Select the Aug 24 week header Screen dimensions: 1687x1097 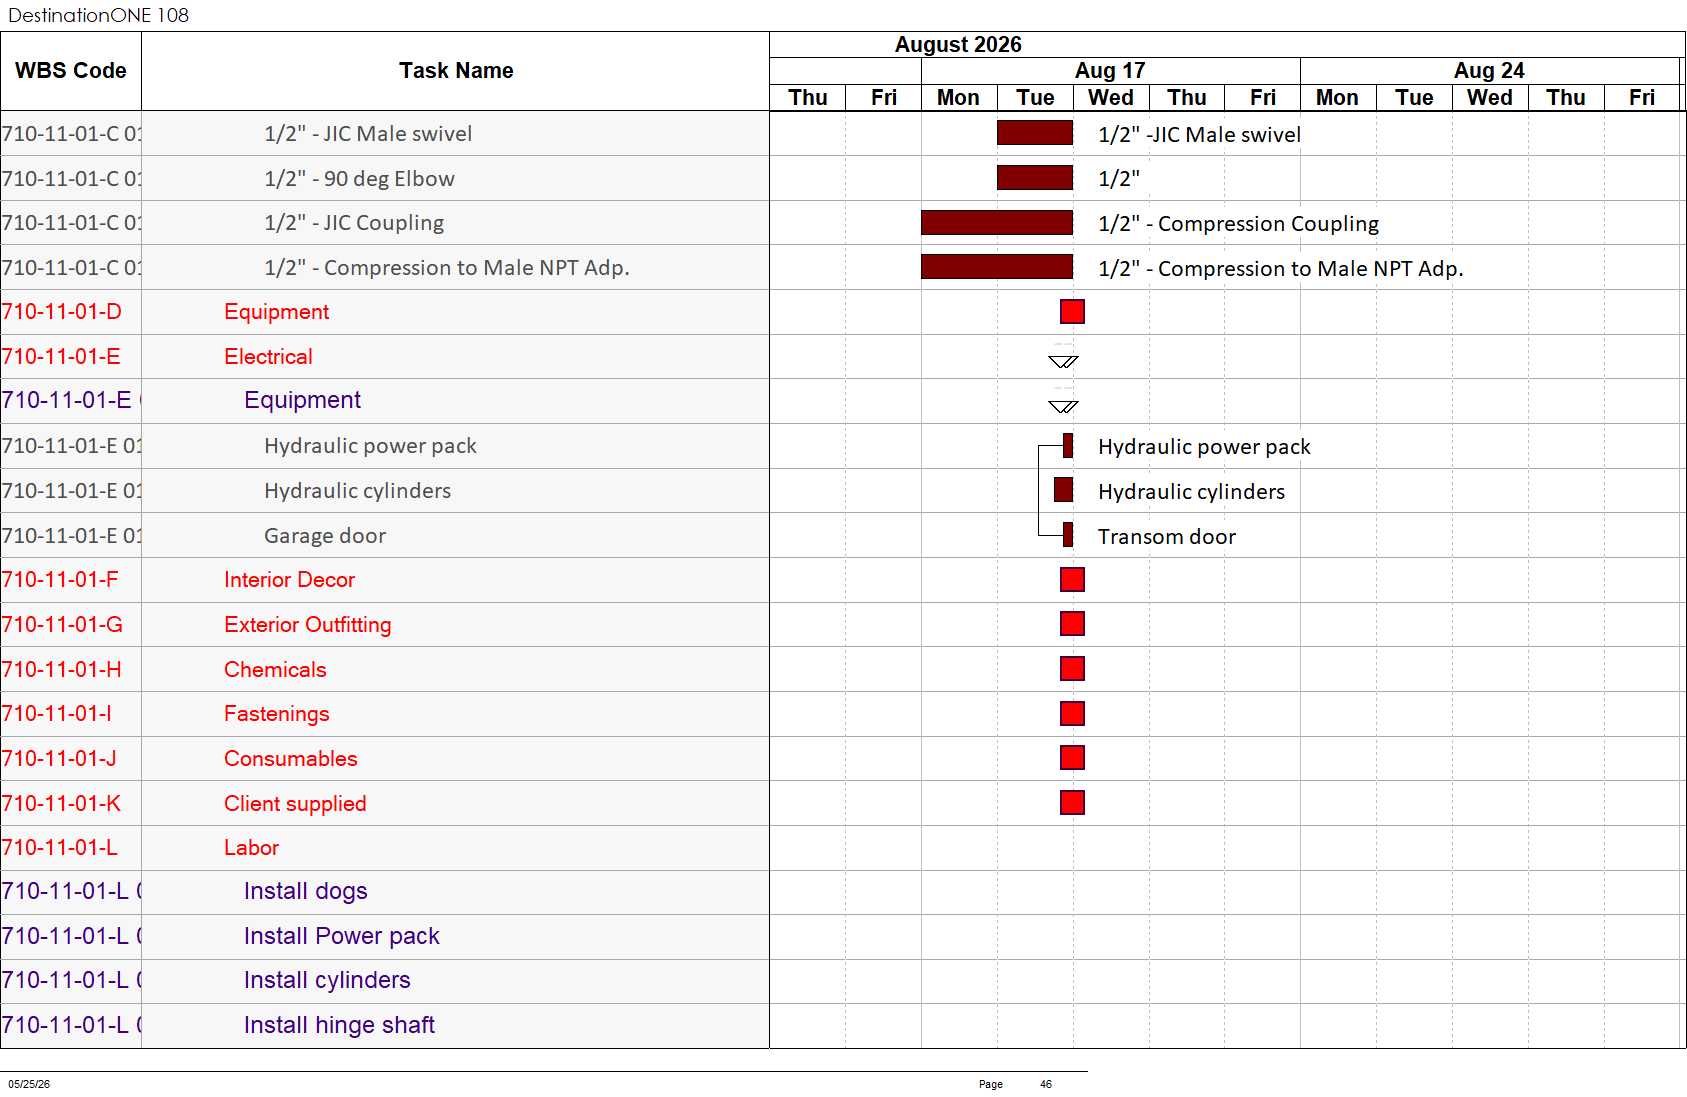(1489, 71)
